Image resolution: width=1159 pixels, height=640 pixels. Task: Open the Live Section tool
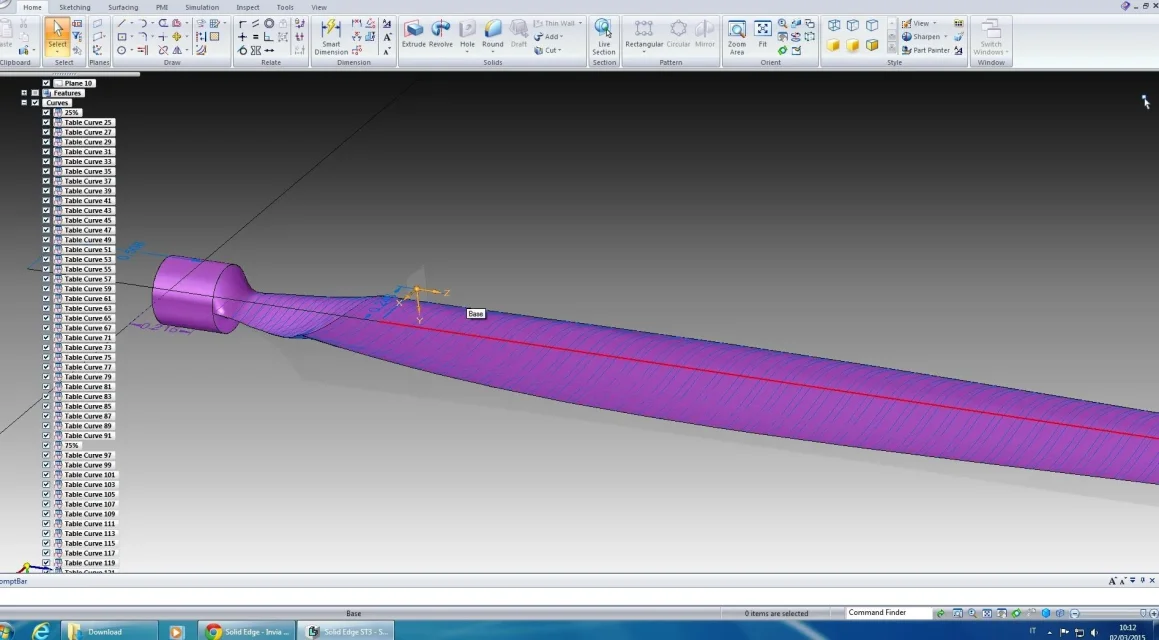coord(603,36)
